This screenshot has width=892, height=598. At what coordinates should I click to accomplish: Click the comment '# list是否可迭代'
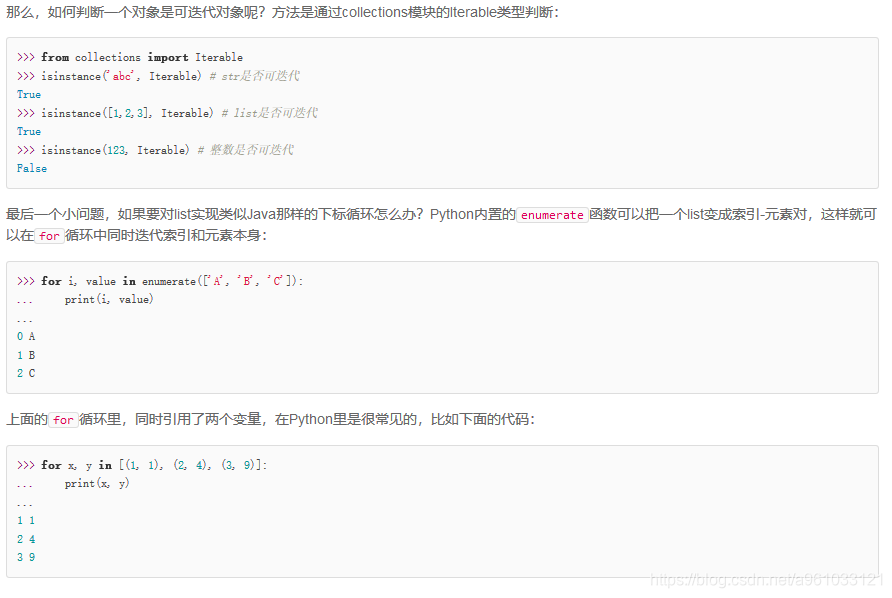tap(270, 113)
